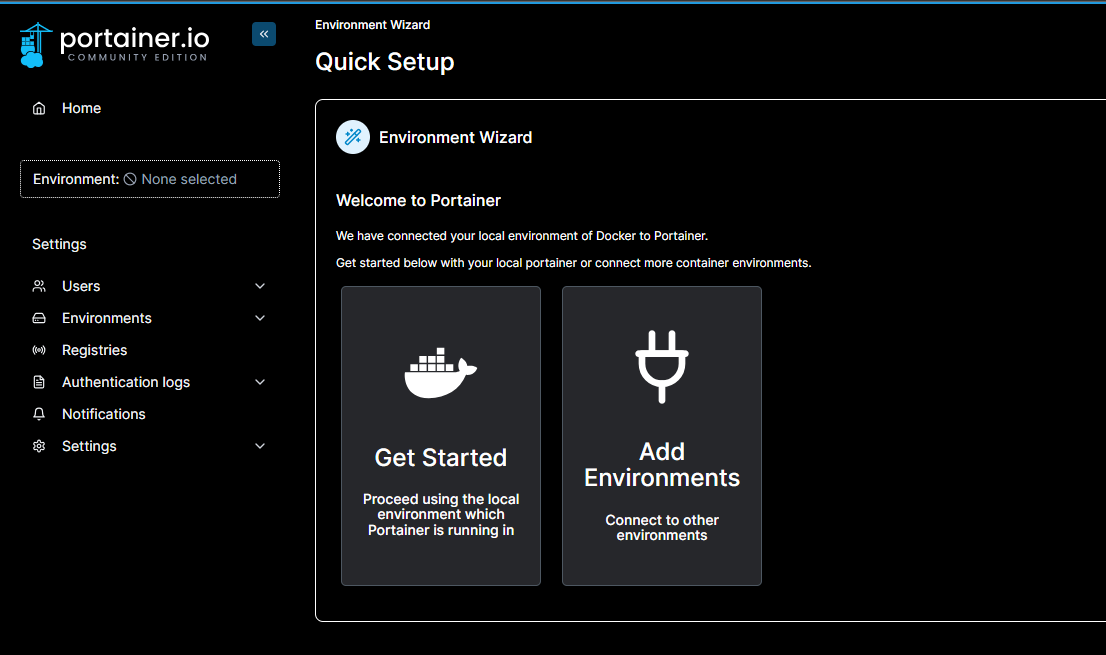Click the Environment Wizard wand icon
Image resolution: width=1106 pixels, height=655 pixels.
tap(353, 137)
